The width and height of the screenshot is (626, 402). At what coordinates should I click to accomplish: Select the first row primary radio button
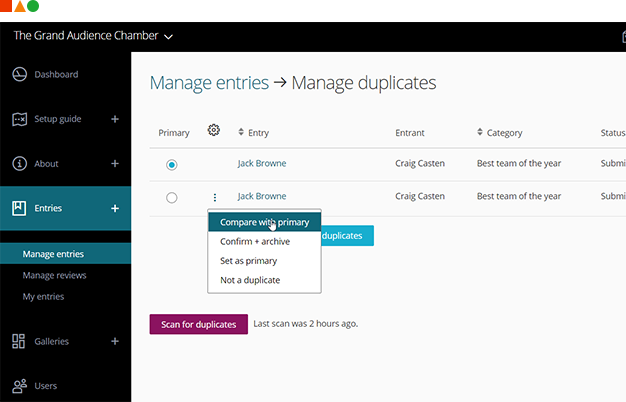[x=172, y=164]
